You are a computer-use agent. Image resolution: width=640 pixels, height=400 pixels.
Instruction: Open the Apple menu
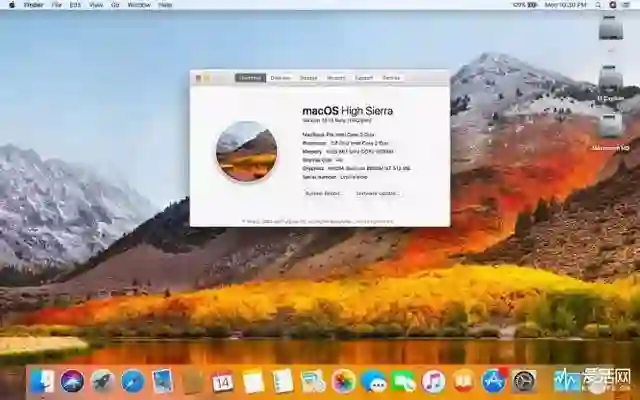coord(11,5)
